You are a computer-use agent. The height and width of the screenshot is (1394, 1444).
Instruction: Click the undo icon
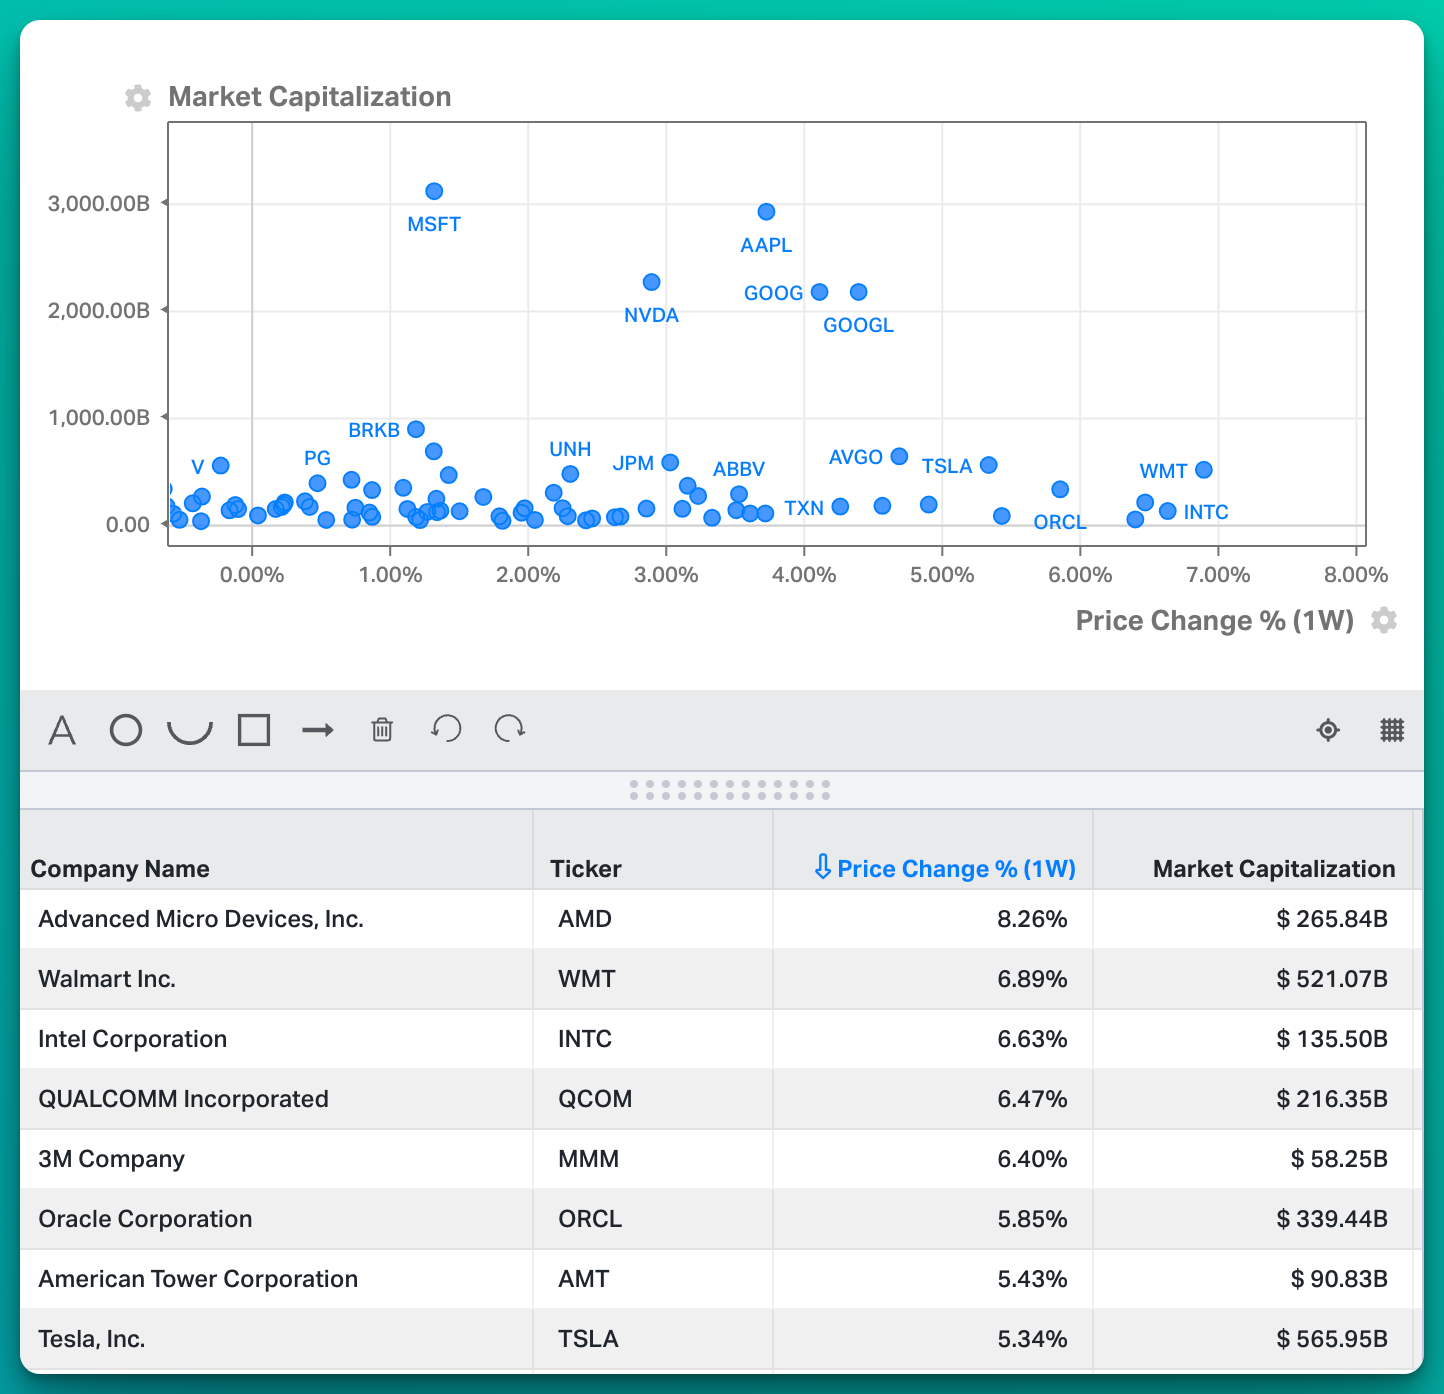pos(446,729)
